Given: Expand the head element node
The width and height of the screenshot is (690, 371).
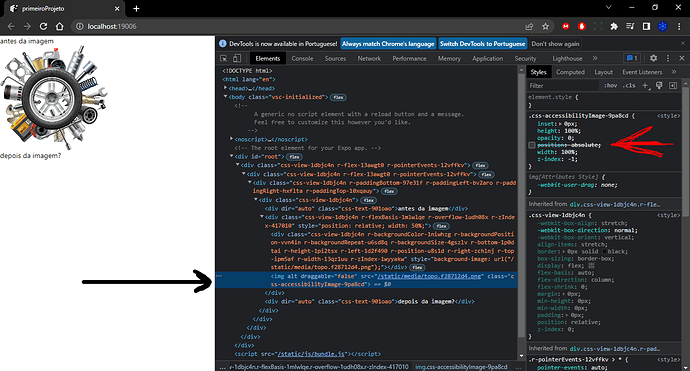Looking at the screenshot, I should [x=226, y=88].
